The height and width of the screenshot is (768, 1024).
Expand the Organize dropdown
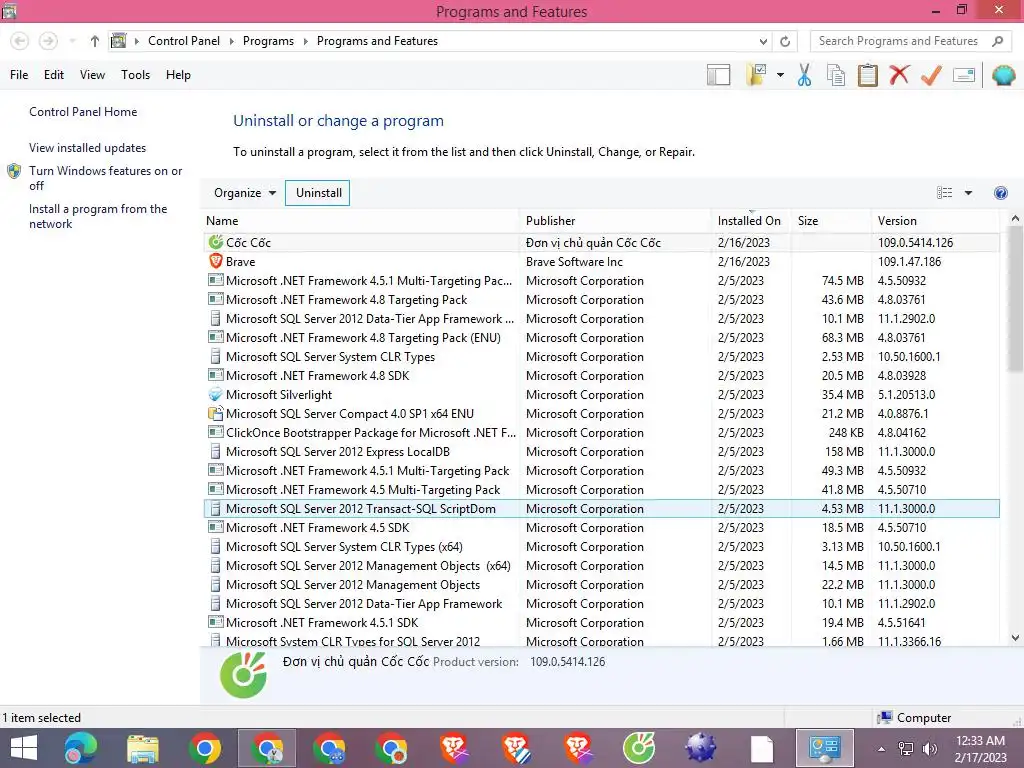coord(244,193)
